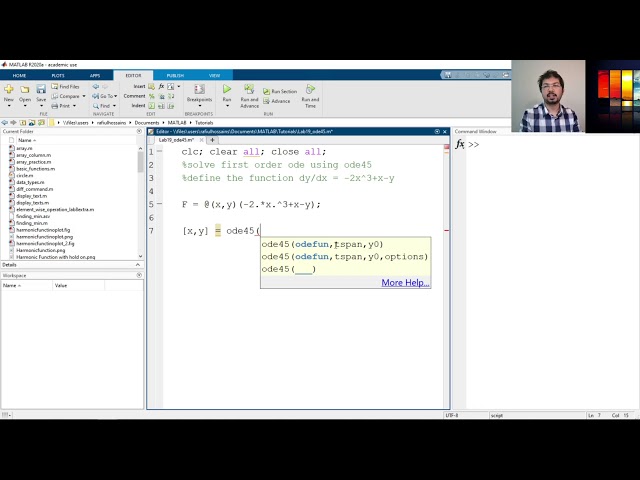
Task: Select ode45(odefun,tspan,y0,options) suggestion
Action: pyautogui.click(x=344, y=257)
